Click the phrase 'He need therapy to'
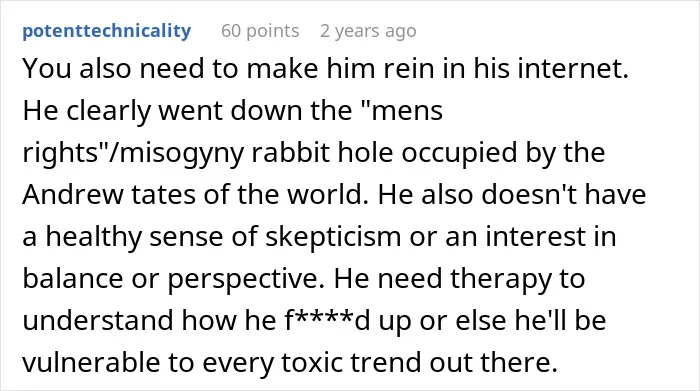The image size is (700, 391). [459, 279]
